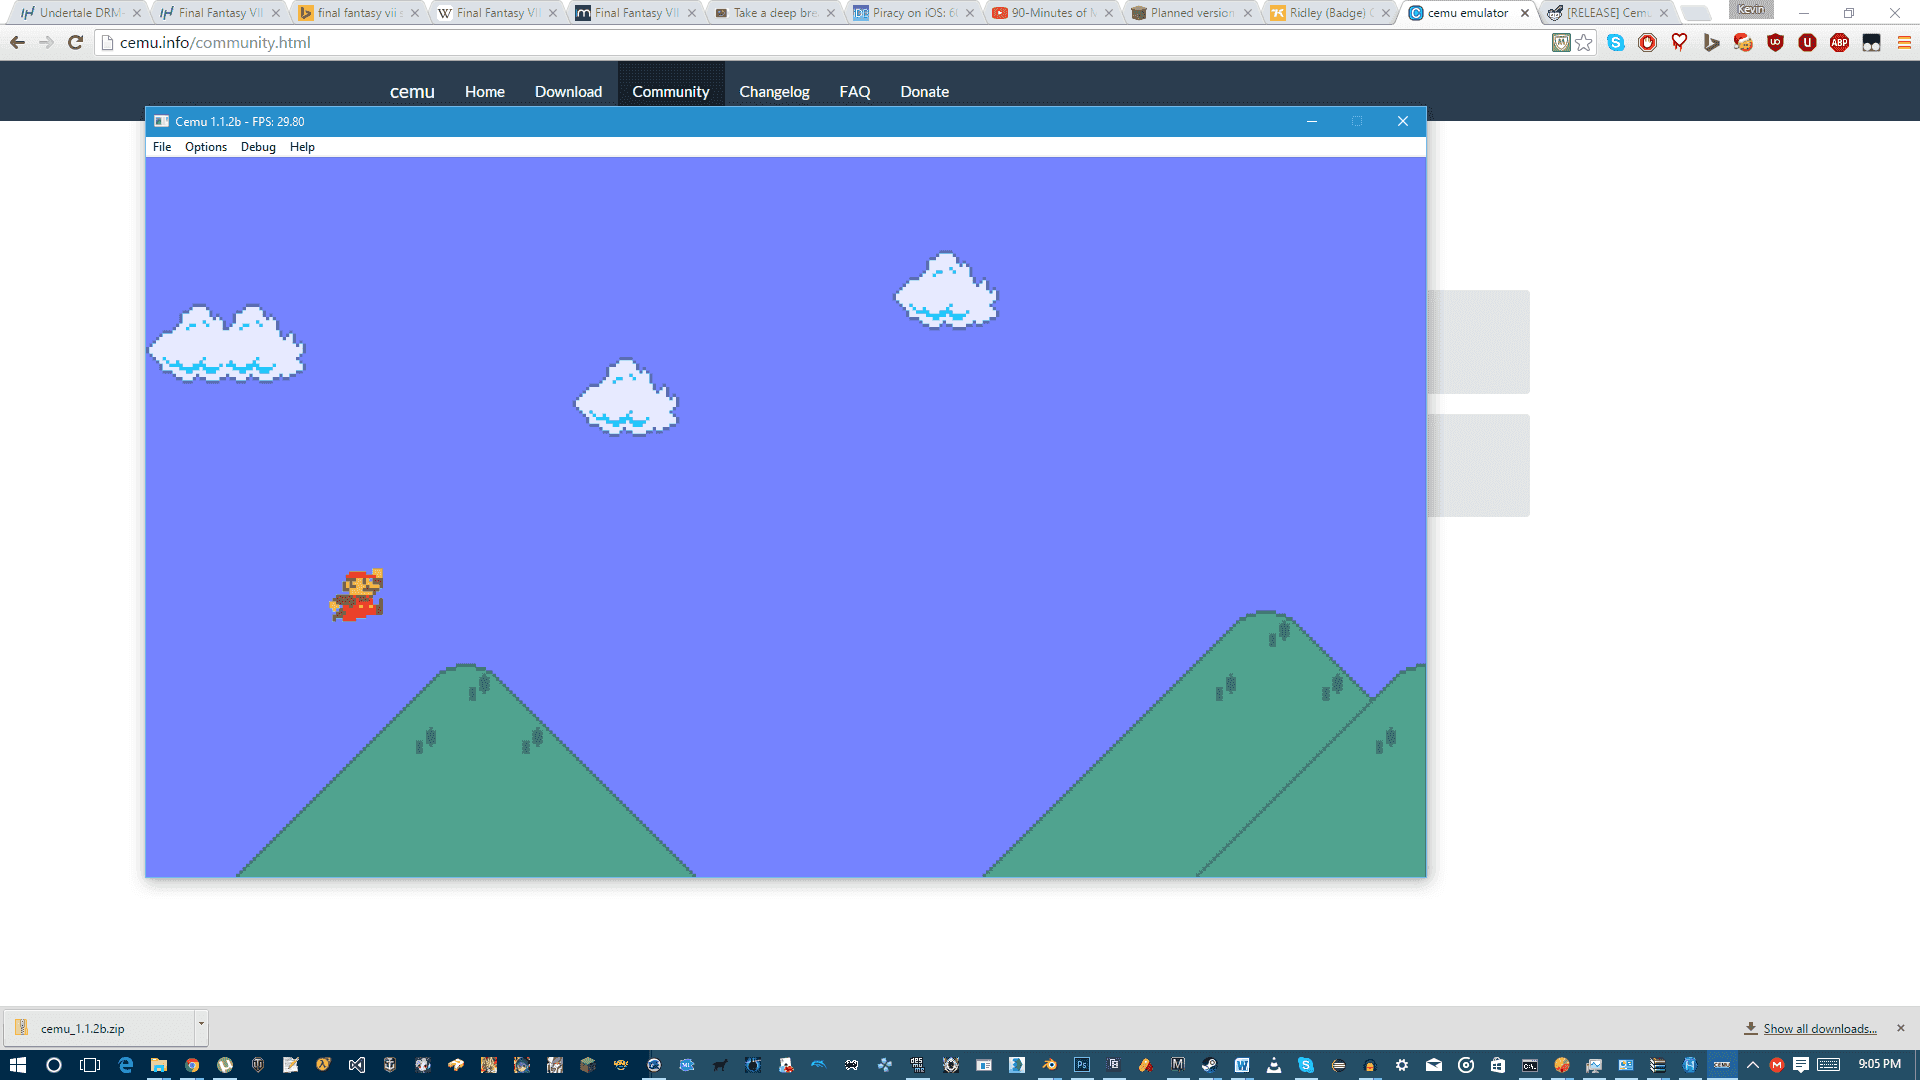The width and height of the screenshot is (1920, 1080).
Task: Open Steam from the taskbar
Action: point(1209,1065)
